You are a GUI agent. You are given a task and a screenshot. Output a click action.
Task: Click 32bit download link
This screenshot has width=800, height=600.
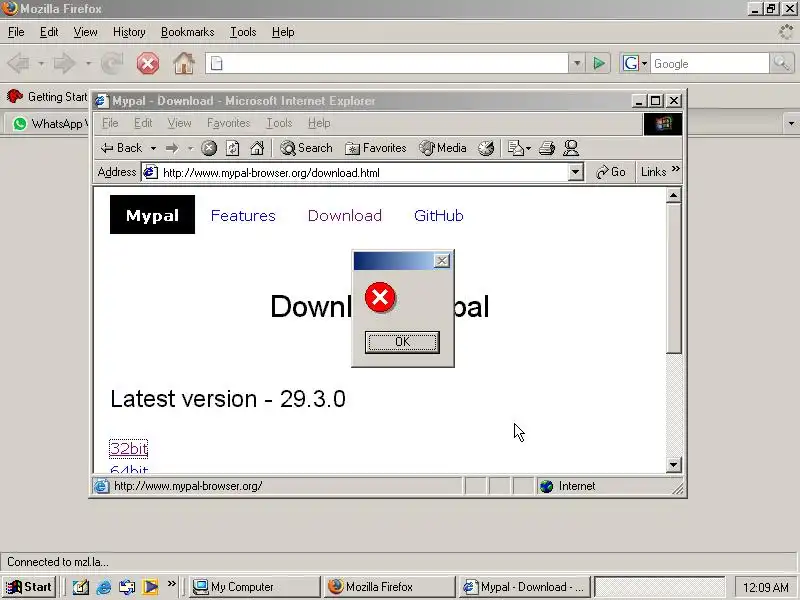click(129, 448)
